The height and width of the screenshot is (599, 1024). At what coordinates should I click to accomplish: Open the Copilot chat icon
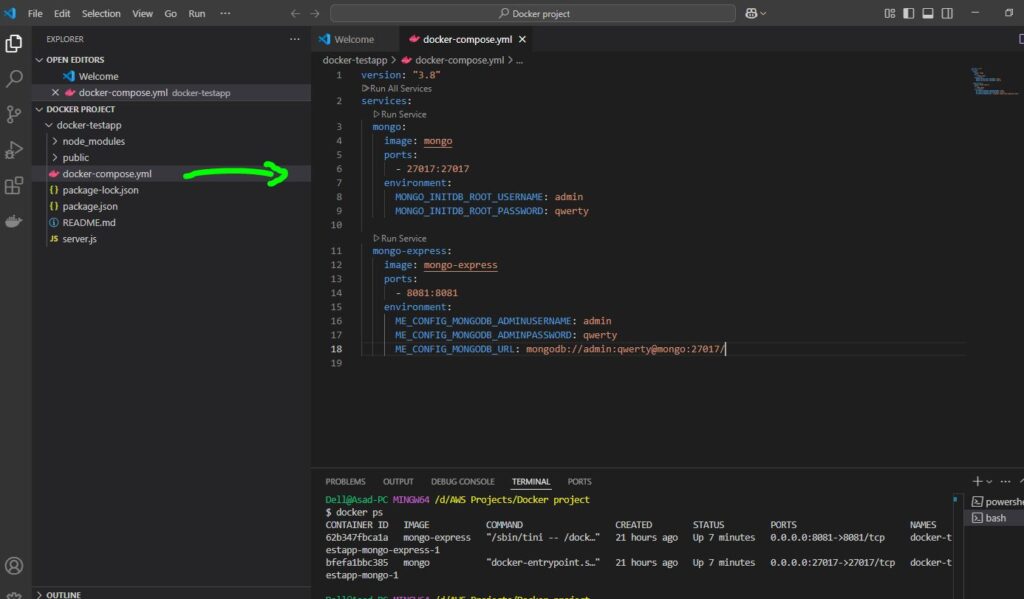[x=751, y=13]
